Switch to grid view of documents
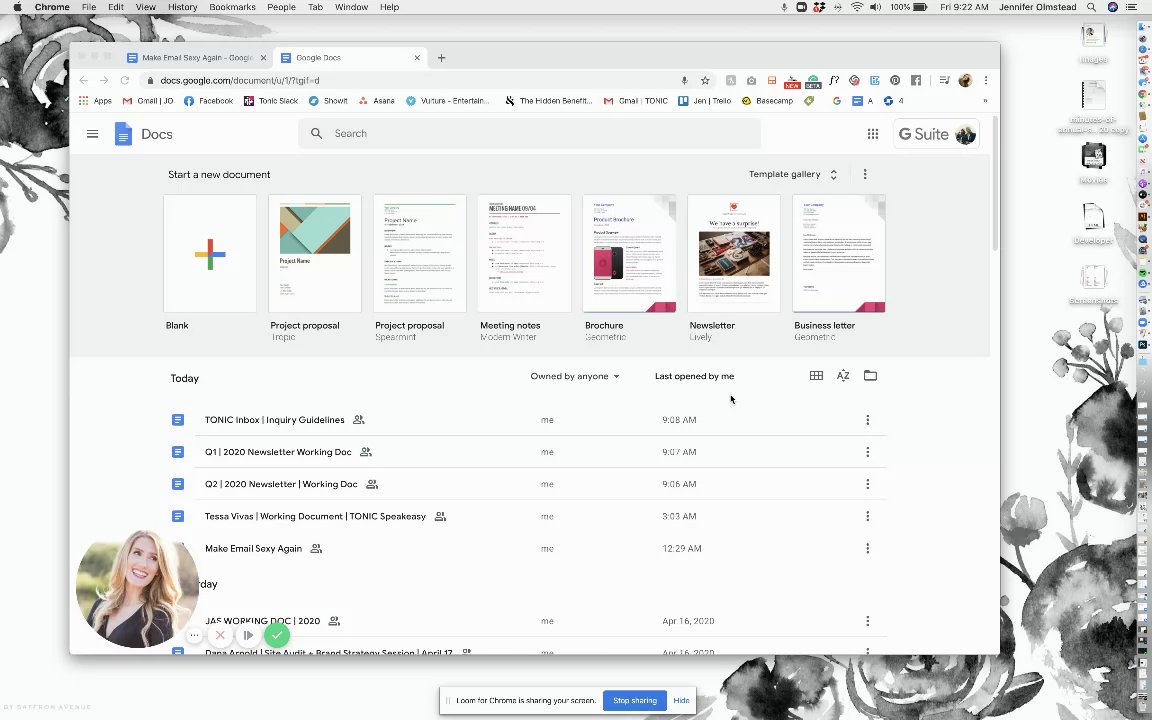The height and width of the screenshot is (720, 1152). [816, 375]
